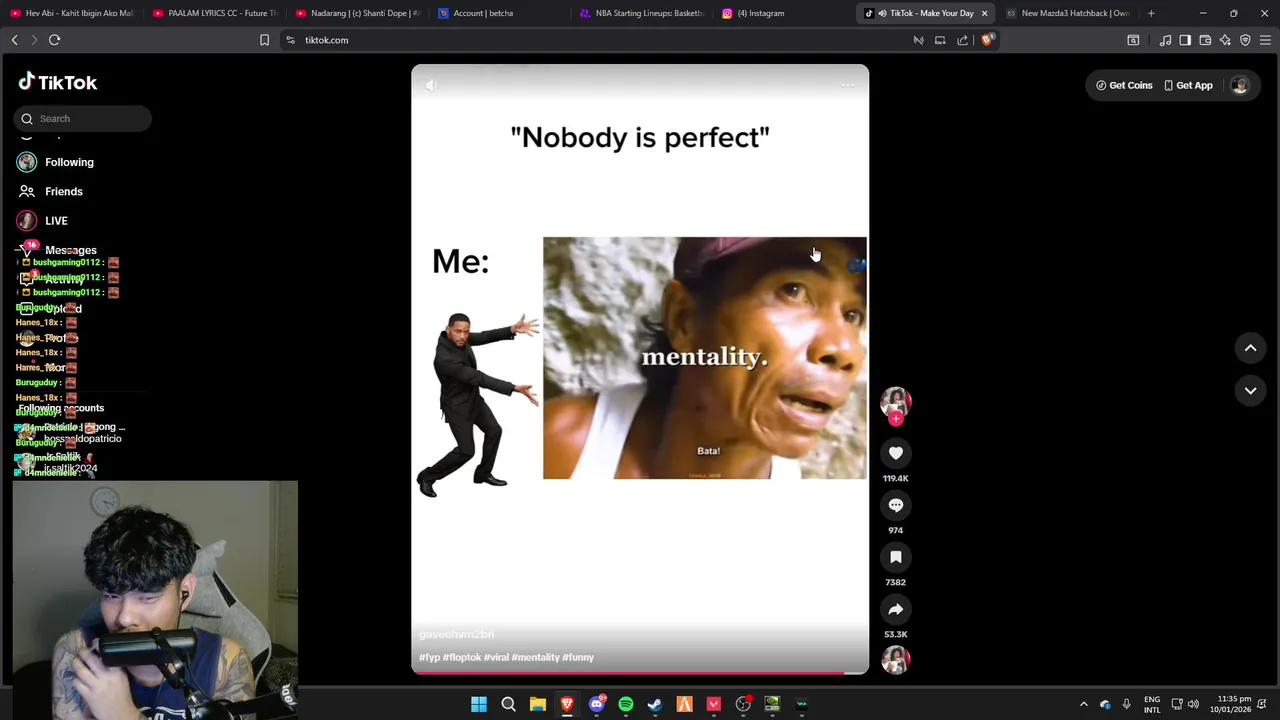
Task: Open the browser music playlist icon
Action: pyautogui.click(x=1165, y=40)
